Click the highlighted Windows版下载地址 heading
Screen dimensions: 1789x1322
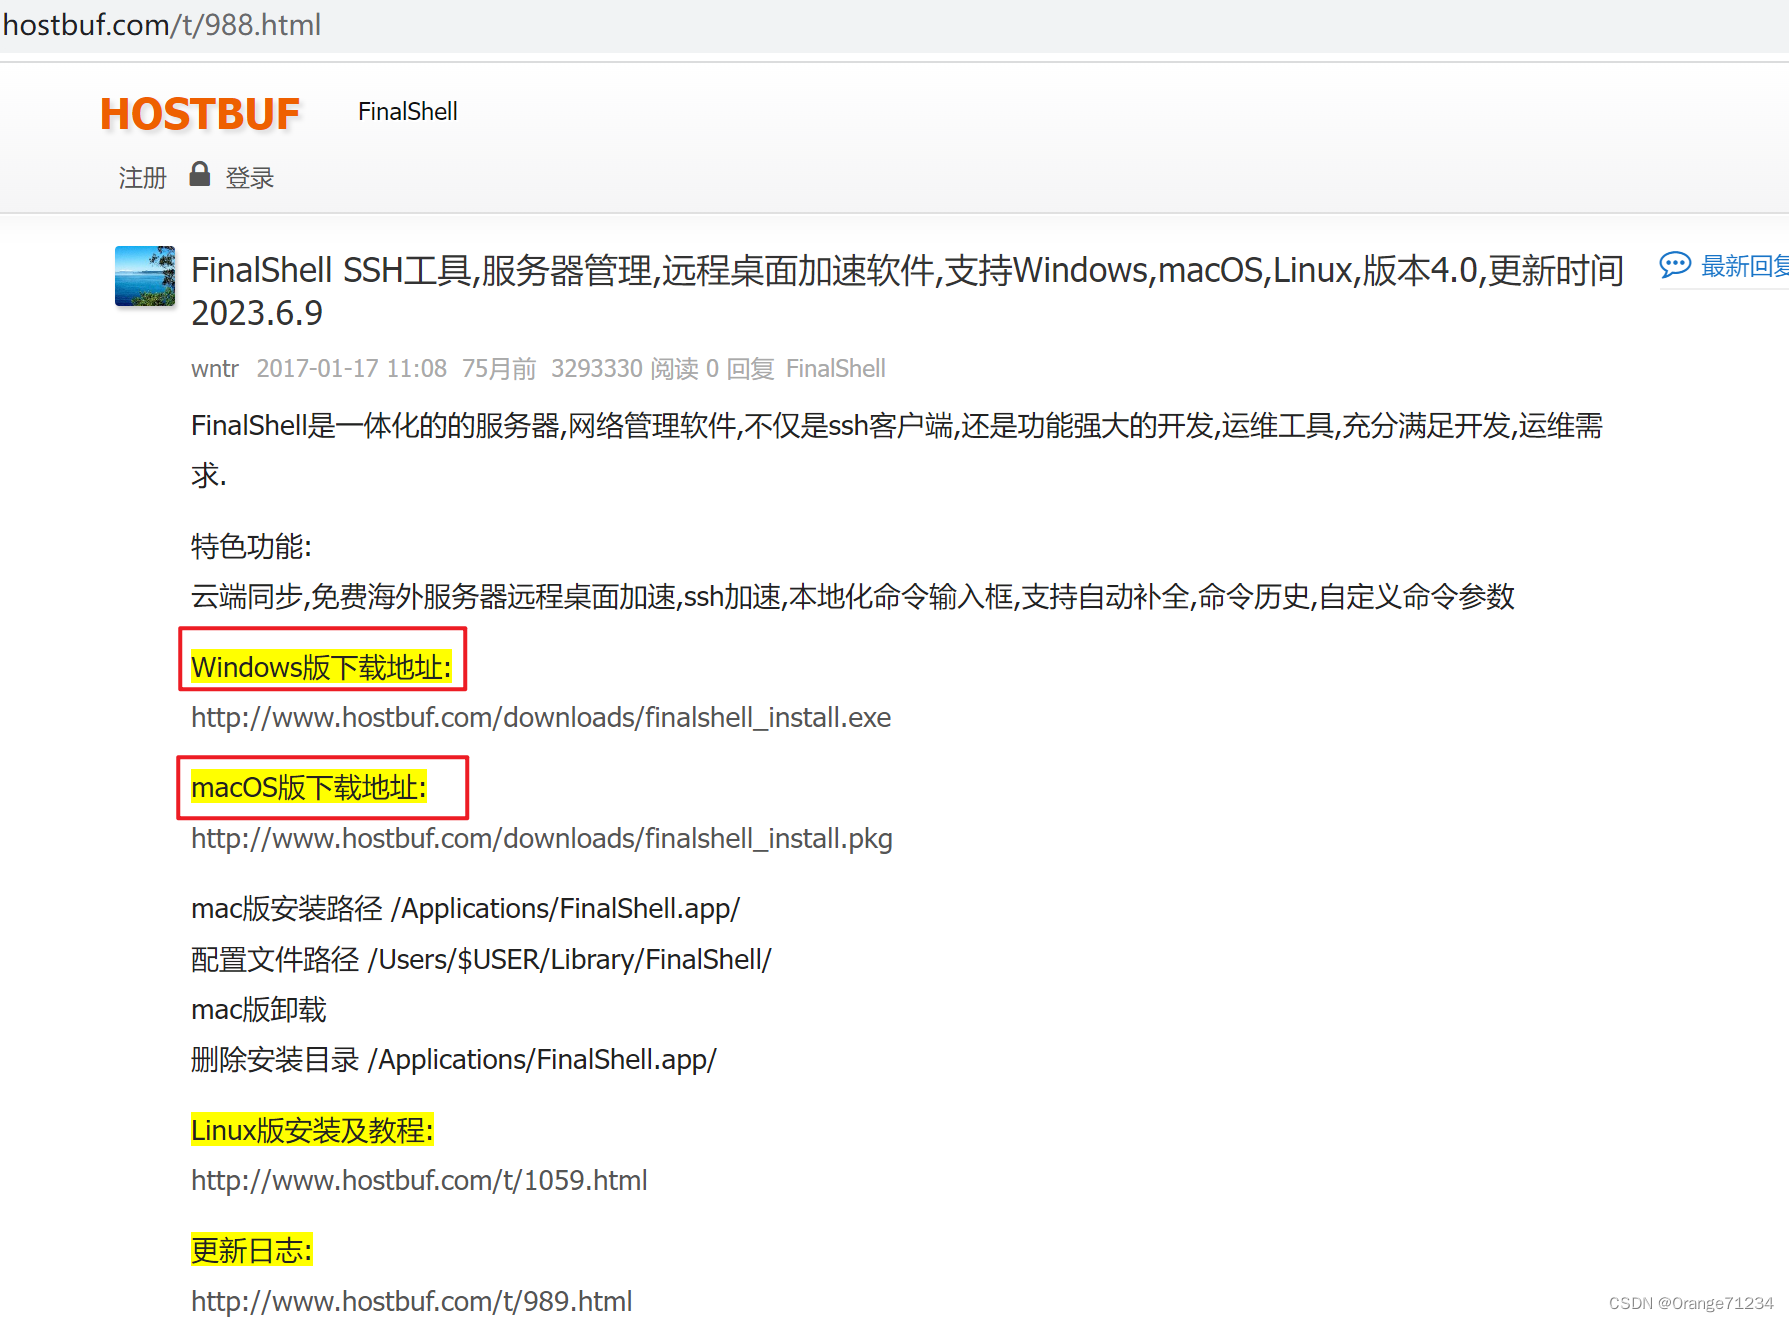click(321, 667)
